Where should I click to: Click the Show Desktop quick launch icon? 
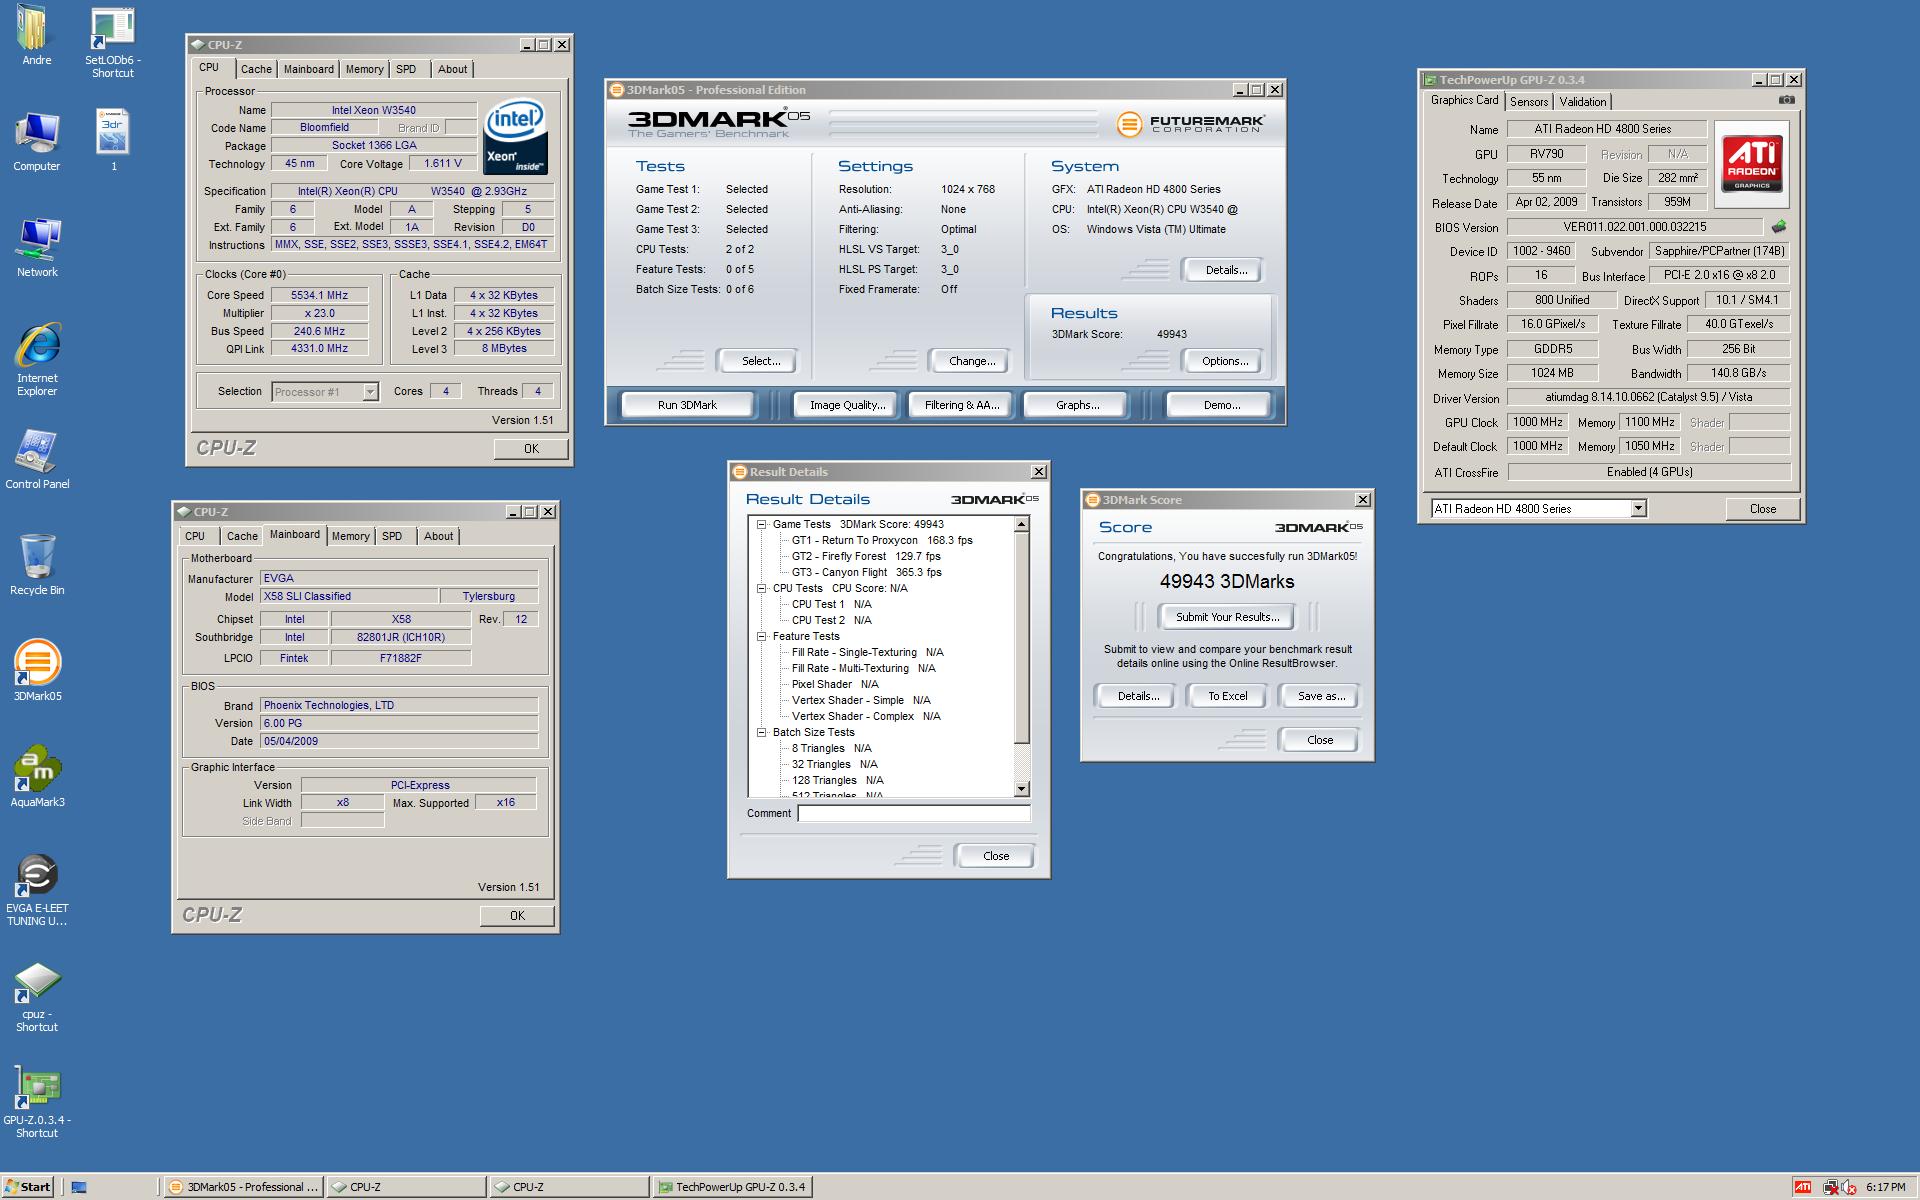[79, 1187]
